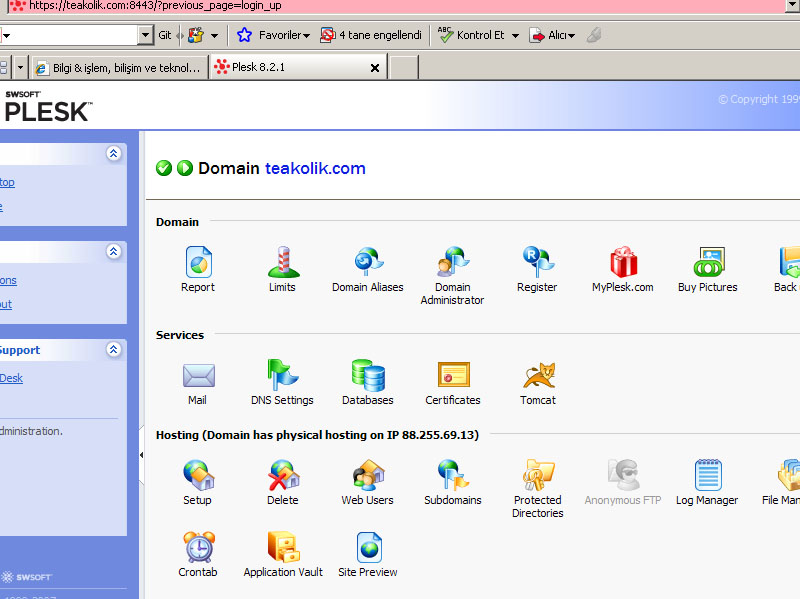This screenshot has width=800, height=599.
Task: Collapse the first sidebar panel
Action: 113,153
